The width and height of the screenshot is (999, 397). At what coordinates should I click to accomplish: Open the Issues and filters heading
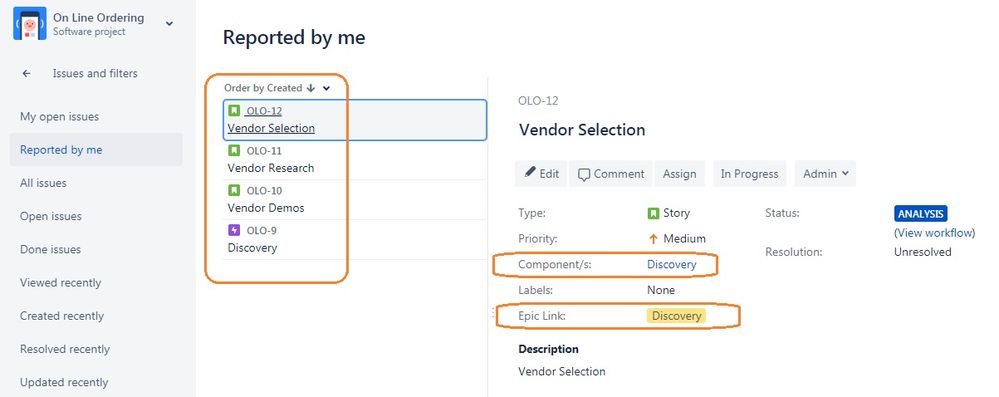[95, 73]
